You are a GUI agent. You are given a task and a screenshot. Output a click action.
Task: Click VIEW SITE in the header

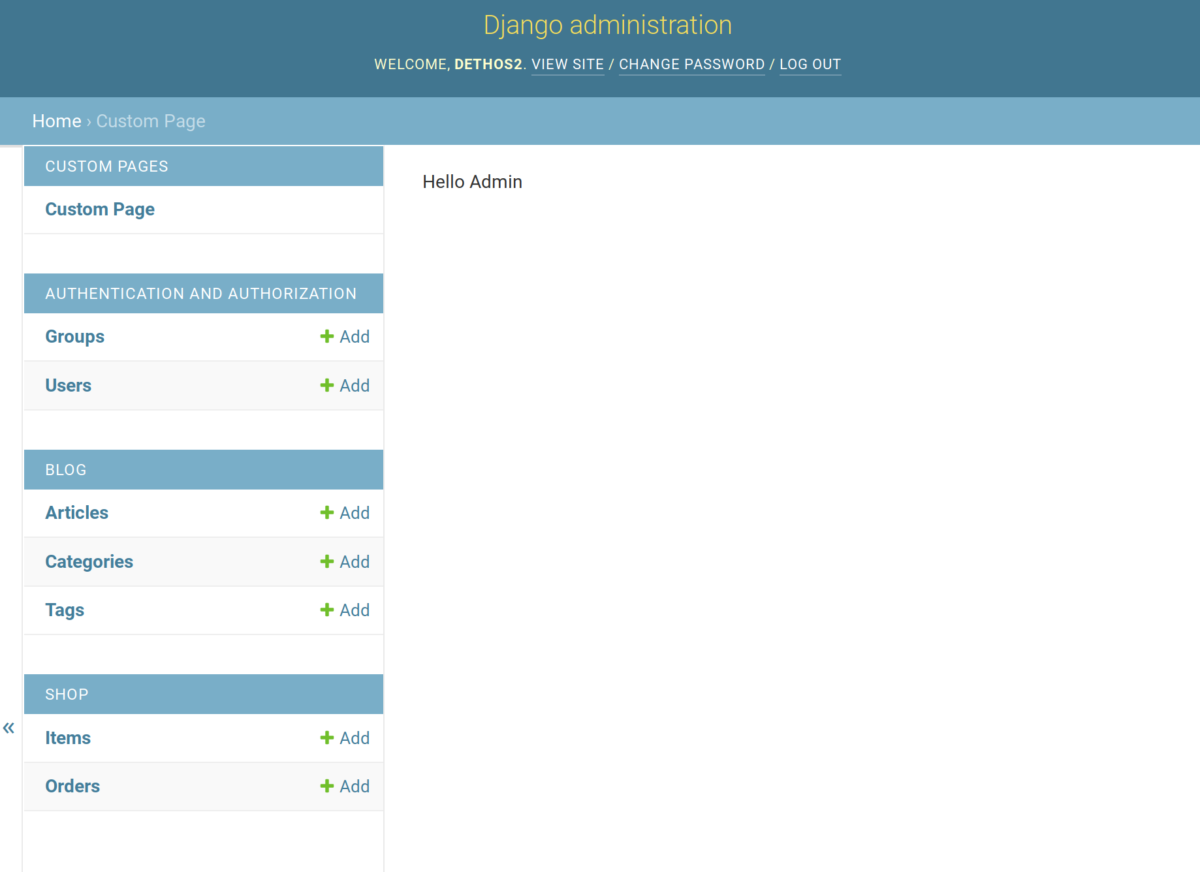[x=568, y=64]
